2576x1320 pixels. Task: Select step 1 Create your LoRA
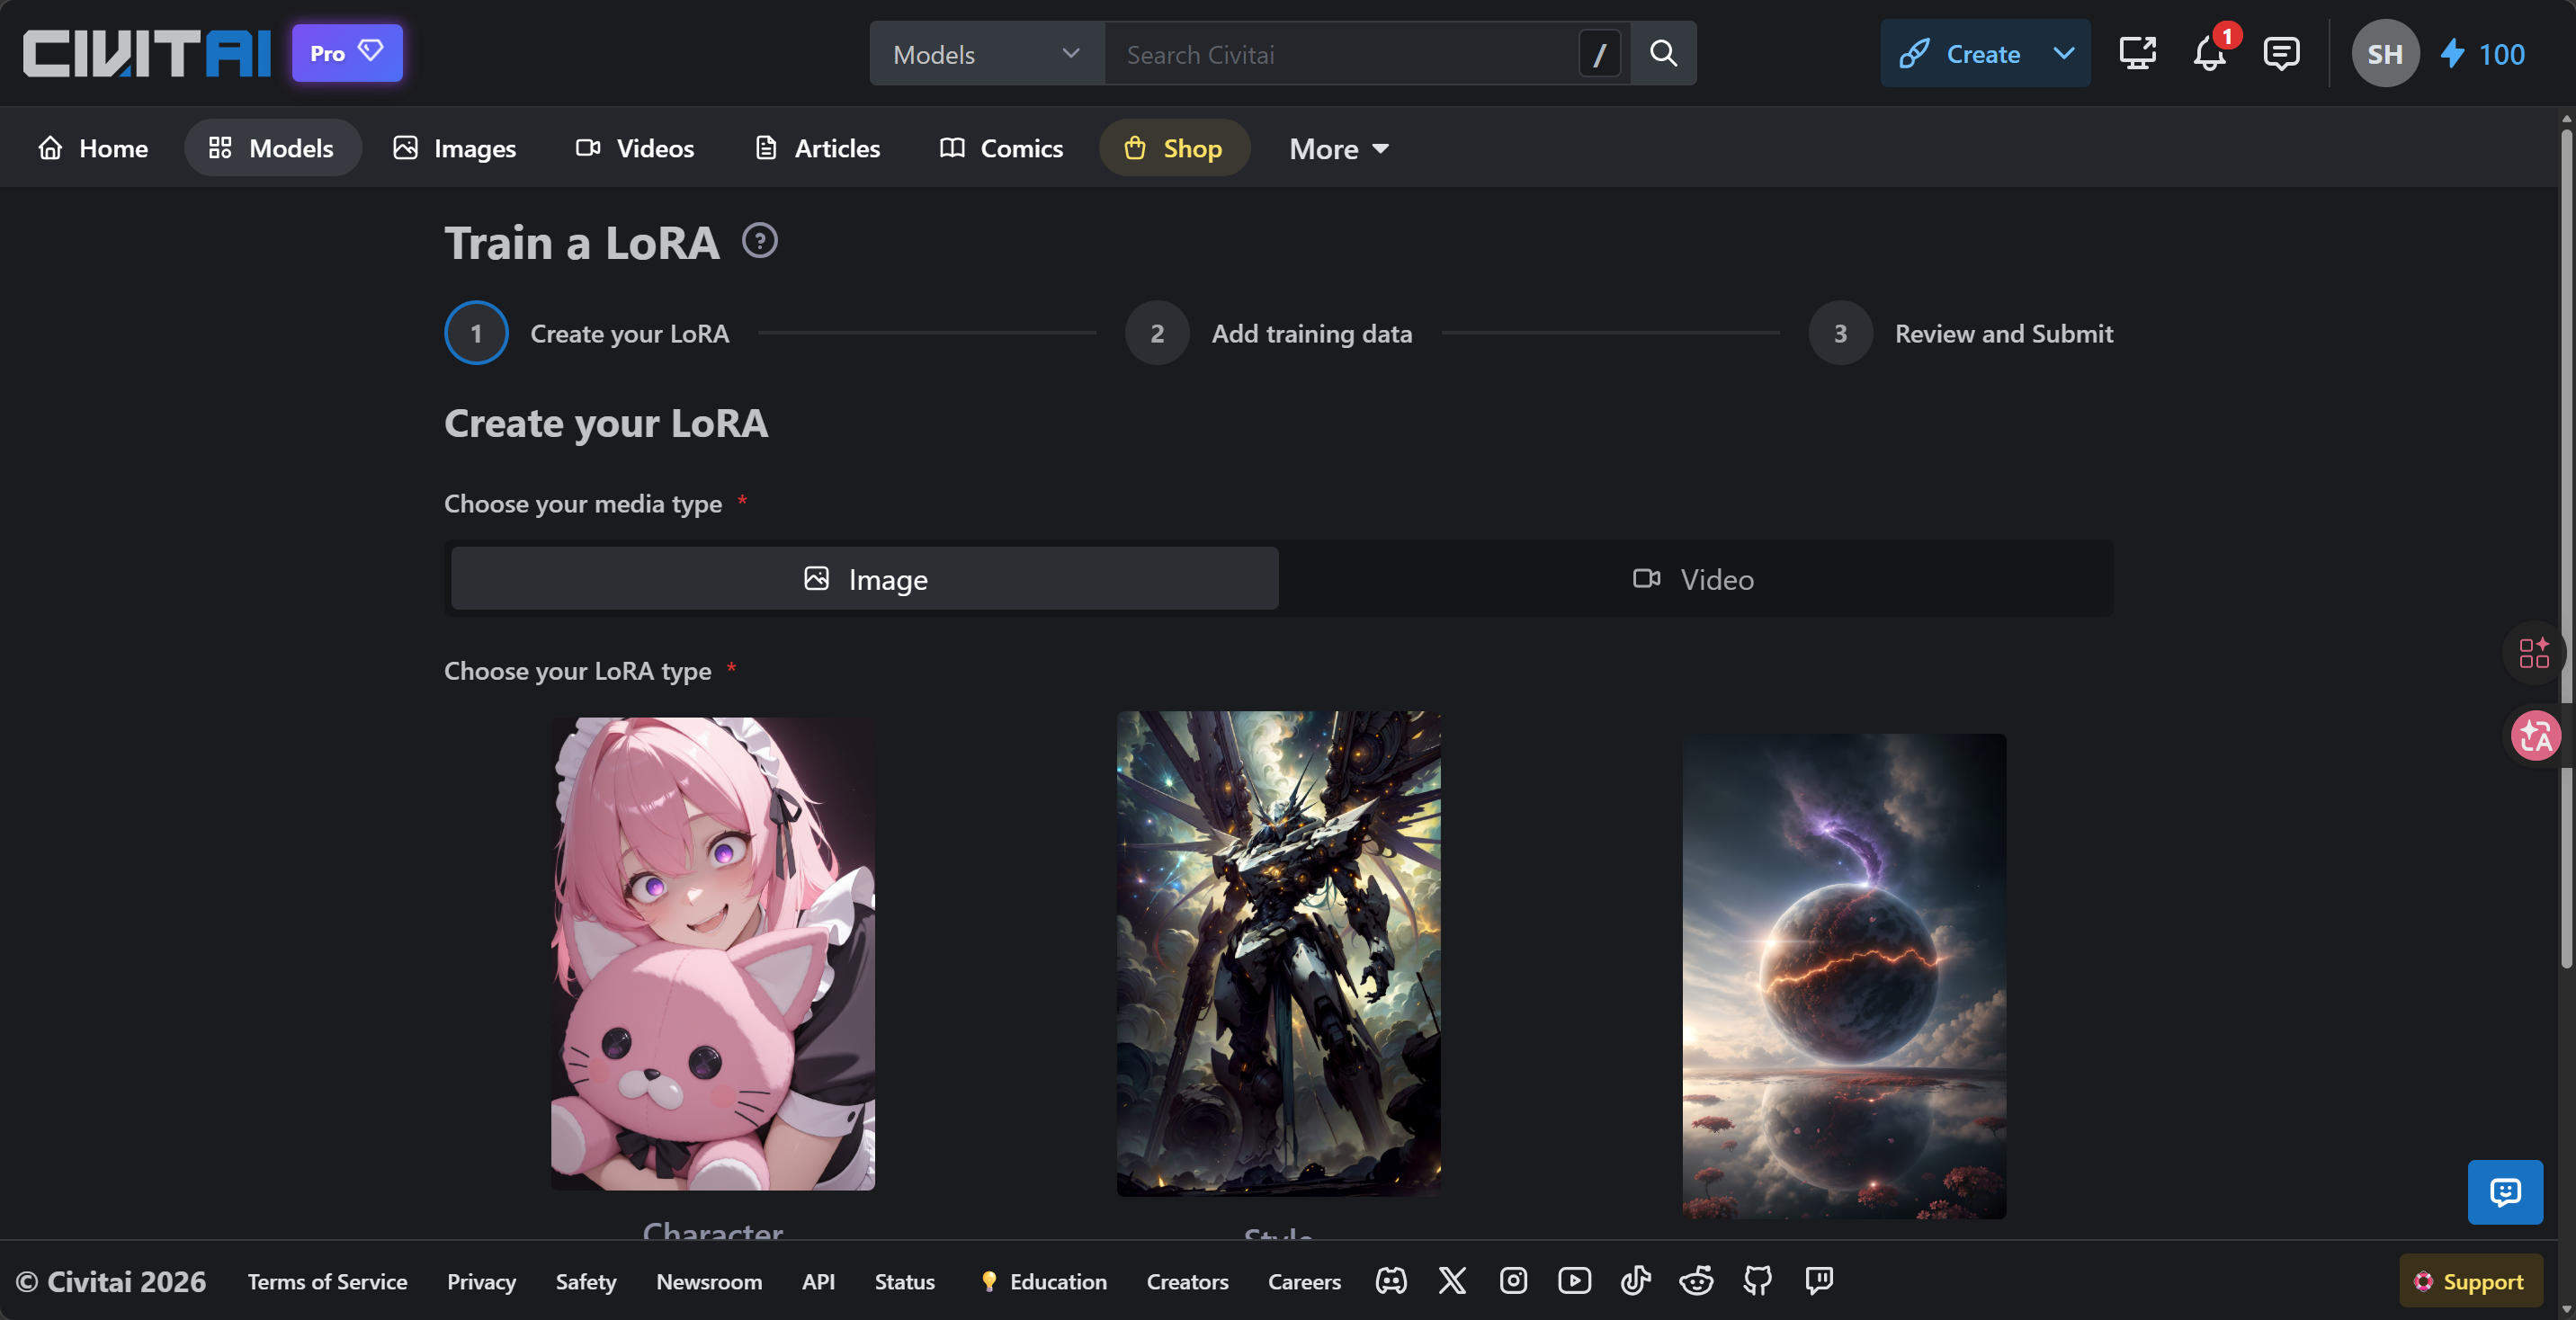[587, 333]
